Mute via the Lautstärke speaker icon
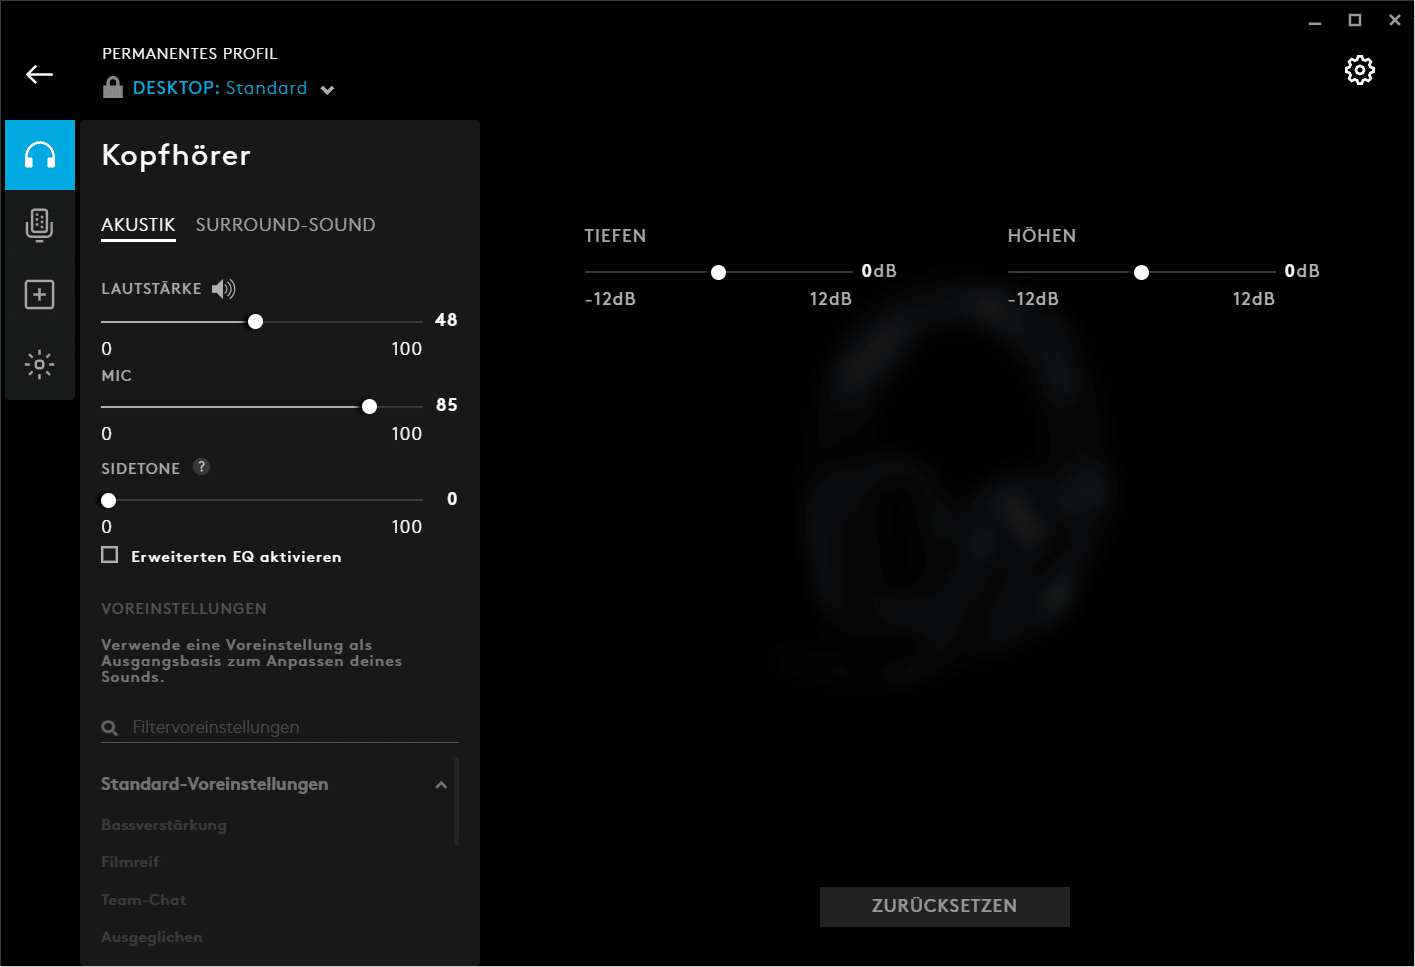This screenshot has width=1415, height=967. pos(224,289)
